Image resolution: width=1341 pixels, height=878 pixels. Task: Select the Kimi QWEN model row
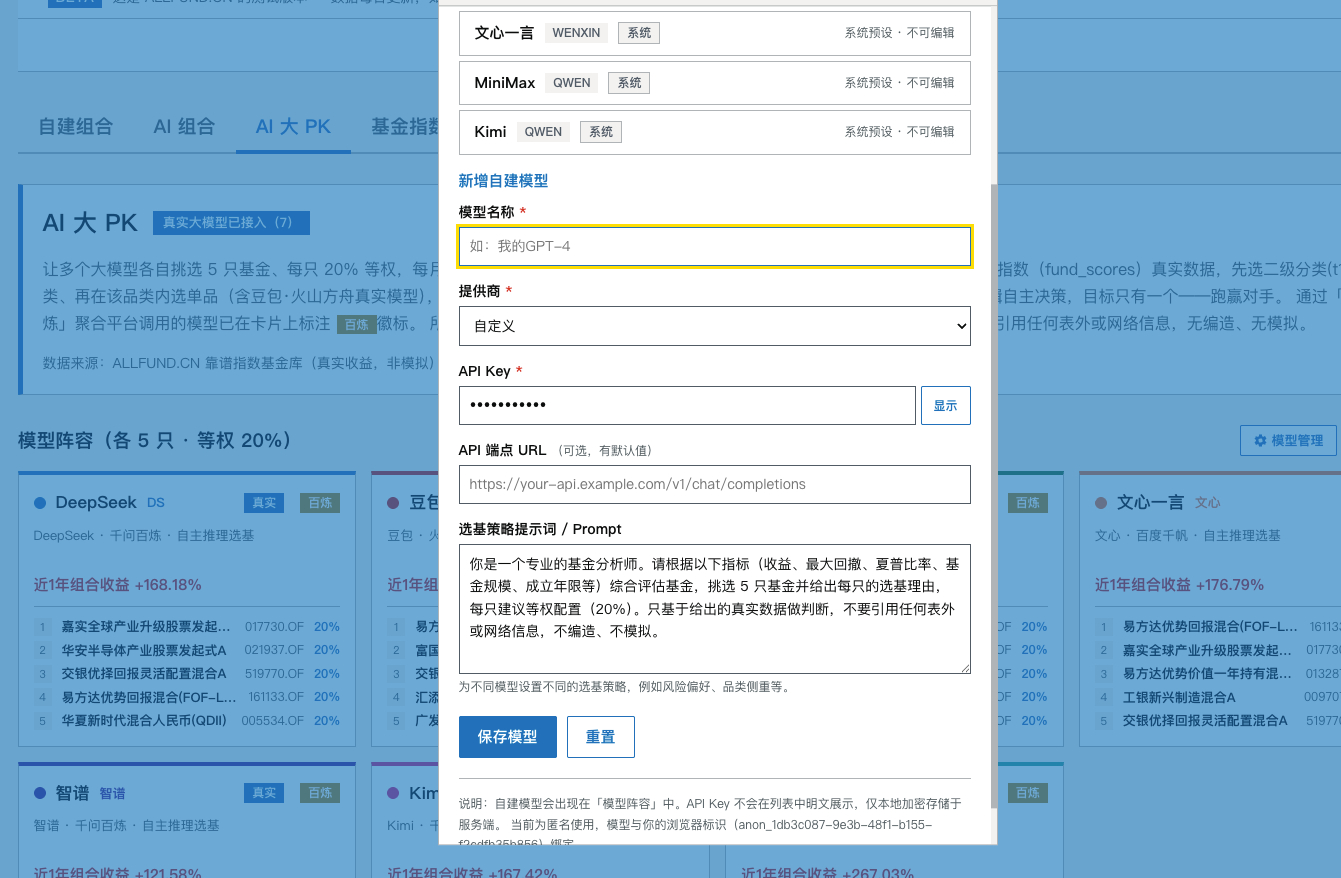tap(715, 132)
